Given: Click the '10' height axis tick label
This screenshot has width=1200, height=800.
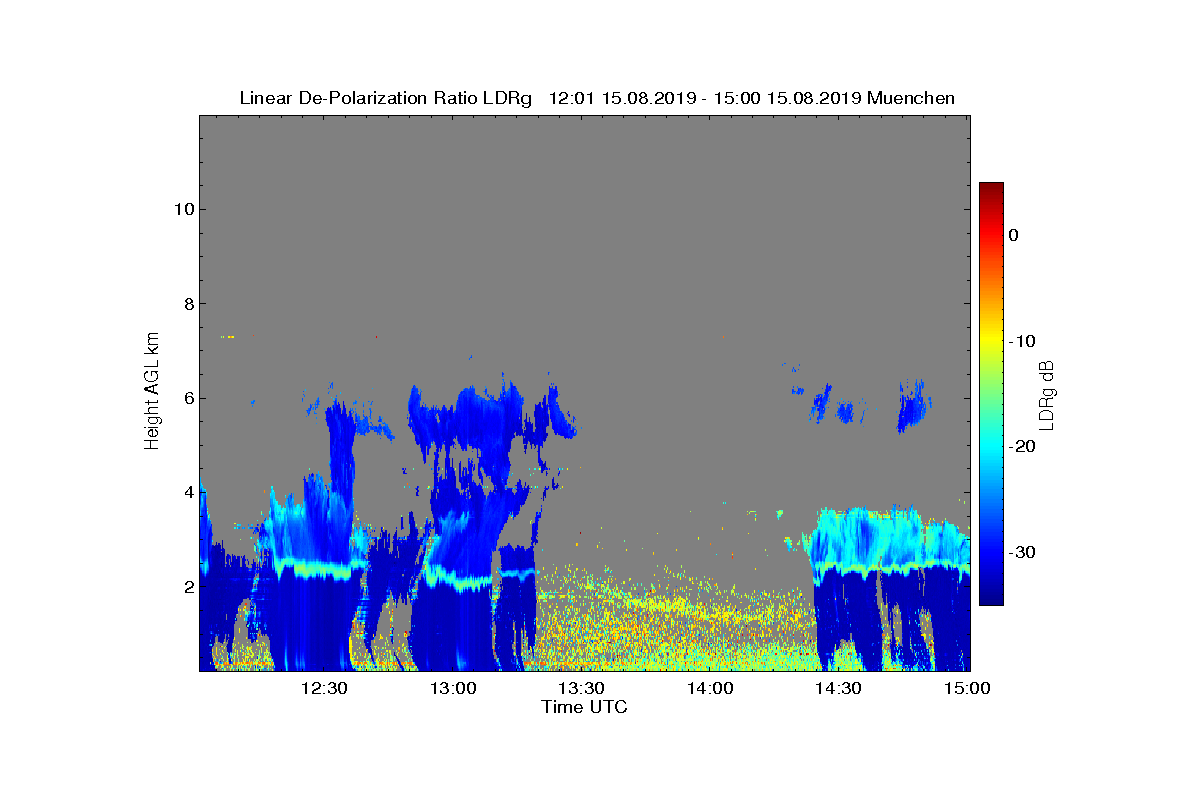Looking at the screenshot, I should click(x=182, y=209).
